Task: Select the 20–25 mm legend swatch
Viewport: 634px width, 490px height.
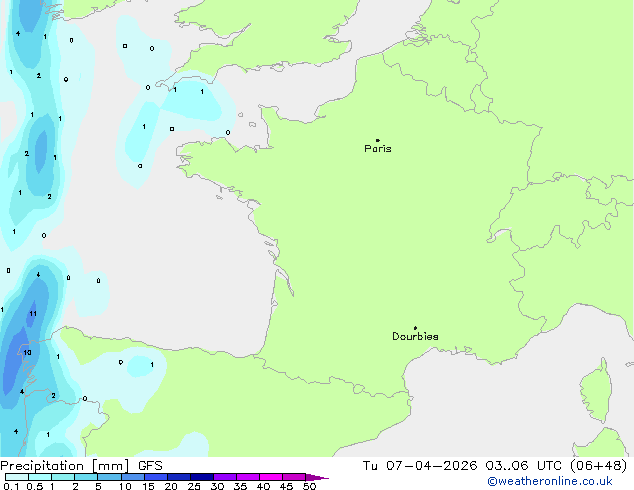Action: coord(178,477)
